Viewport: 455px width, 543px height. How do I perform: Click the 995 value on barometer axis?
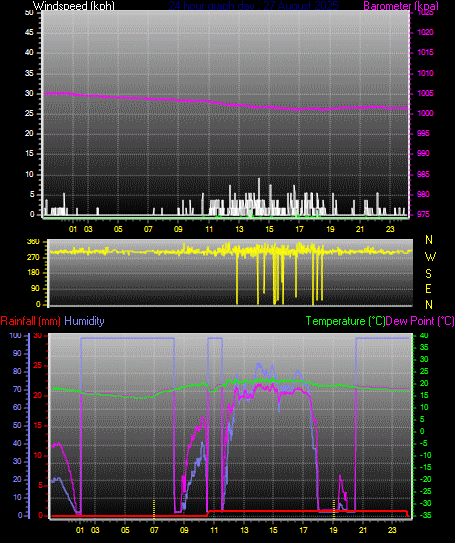(423, 133)
